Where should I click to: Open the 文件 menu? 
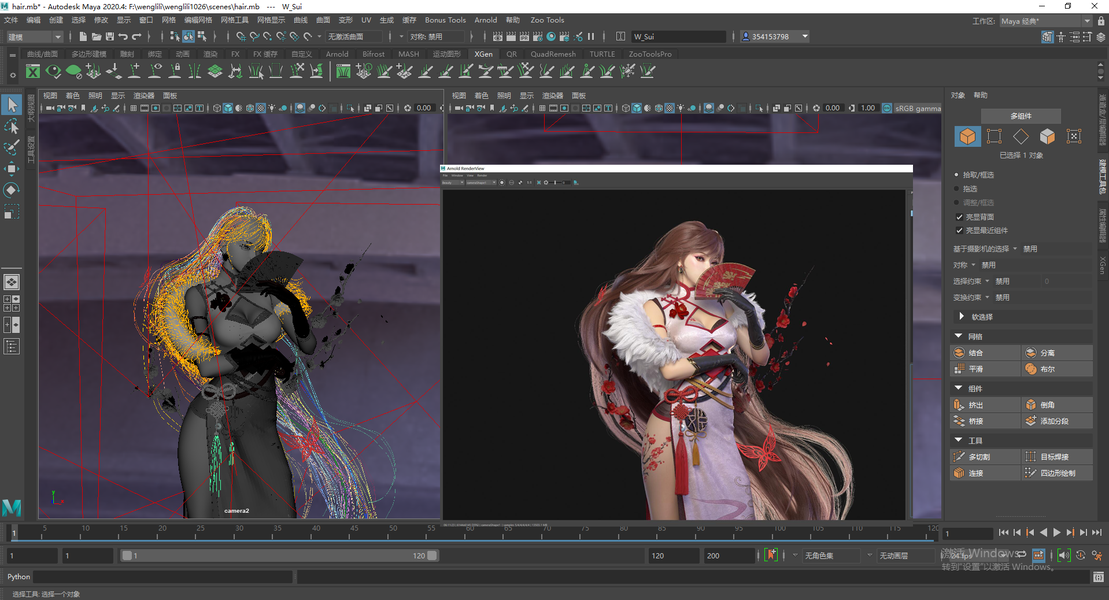tap(11, 20)
